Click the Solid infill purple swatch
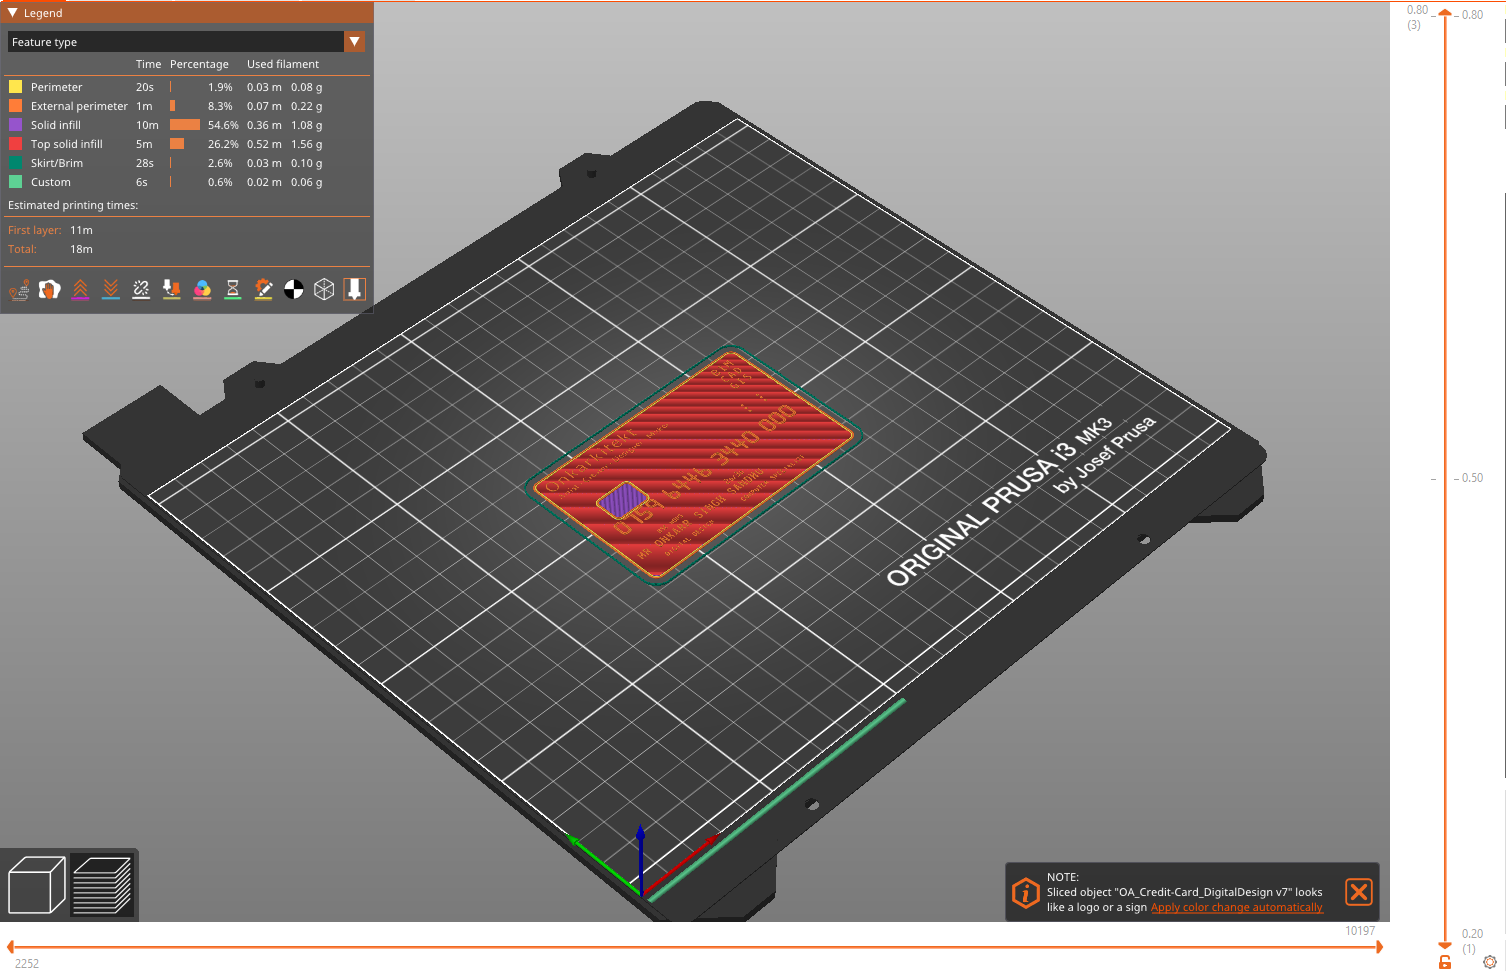Screen dimensions: 1506x971 coord(16,125)
